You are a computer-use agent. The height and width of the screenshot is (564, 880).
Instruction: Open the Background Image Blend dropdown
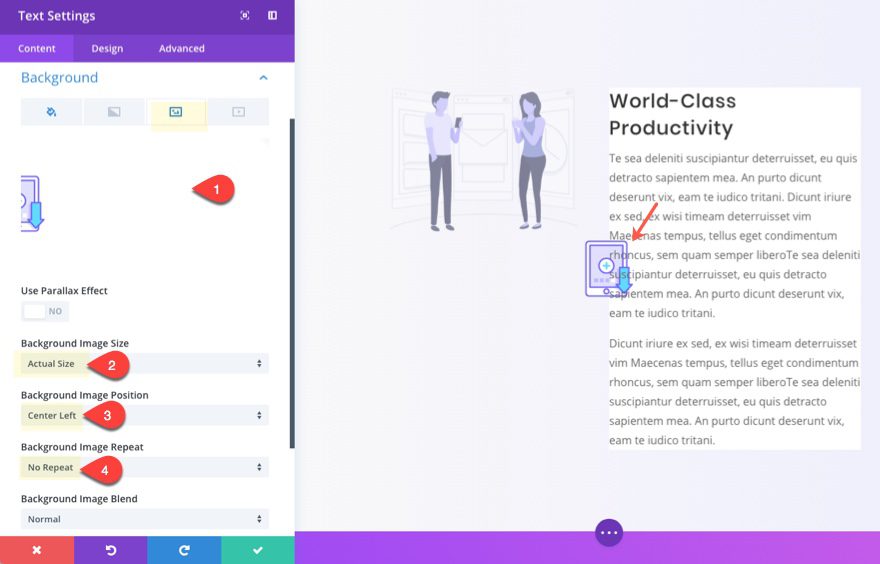[x=145, y=519]
